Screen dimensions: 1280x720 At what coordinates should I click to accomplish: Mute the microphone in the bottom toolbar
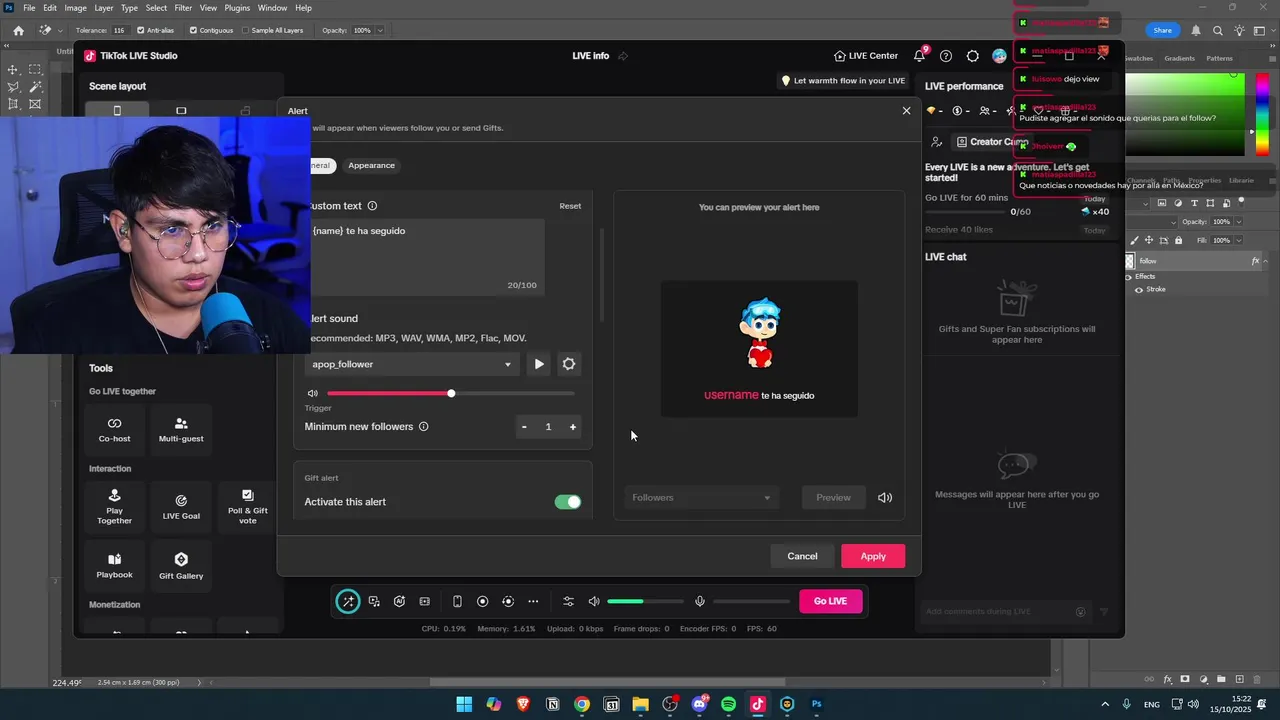(x=700, y=601)
